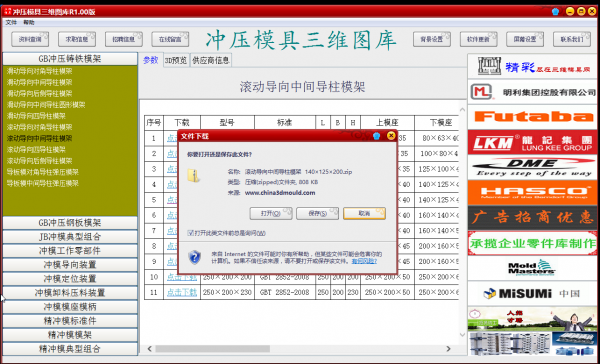Select 滑动导向中间导柱模架 in the list
The image size is (600, 364).
(39, 82)
